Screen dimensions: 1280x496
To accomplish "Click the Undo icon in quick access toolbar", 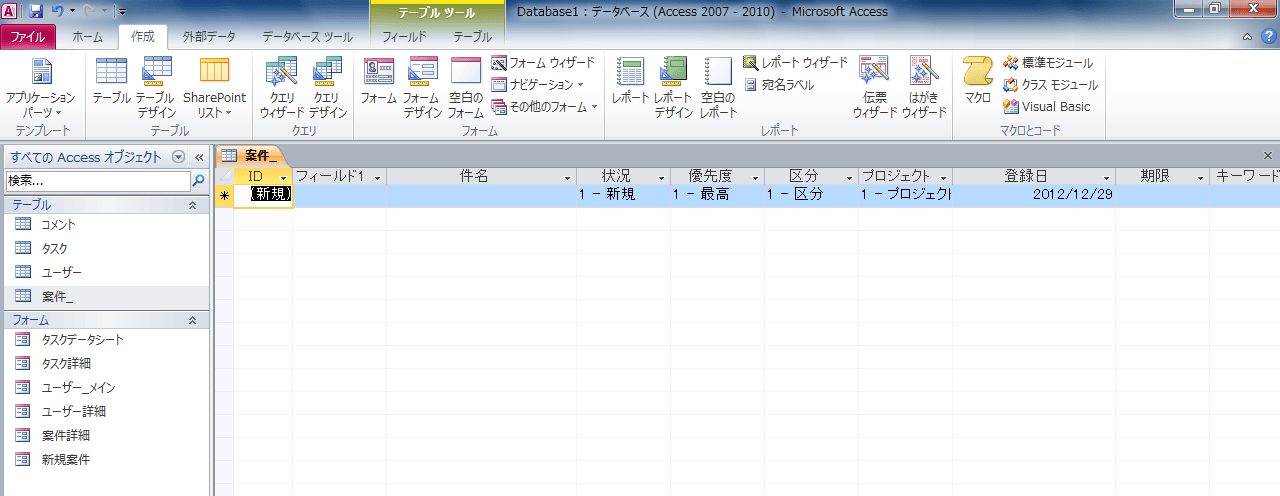I will point(57,10).
